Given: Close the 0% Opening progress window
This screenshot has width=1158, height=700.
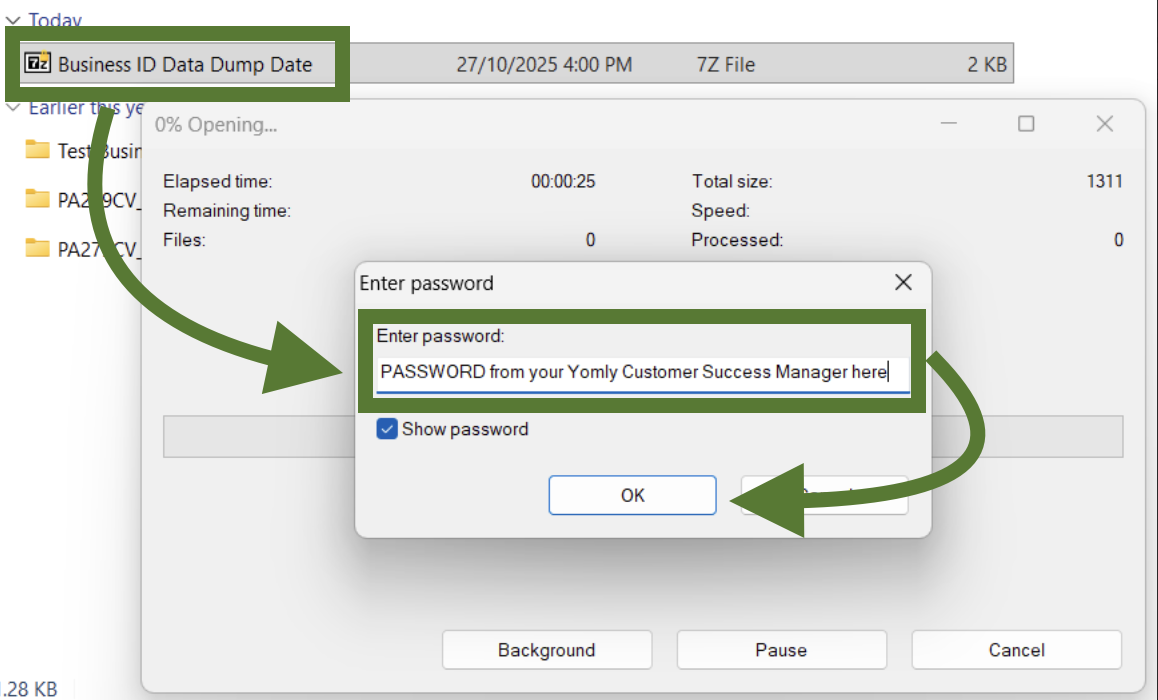Looking at the screenshot, I should [x=1104, y=124].
